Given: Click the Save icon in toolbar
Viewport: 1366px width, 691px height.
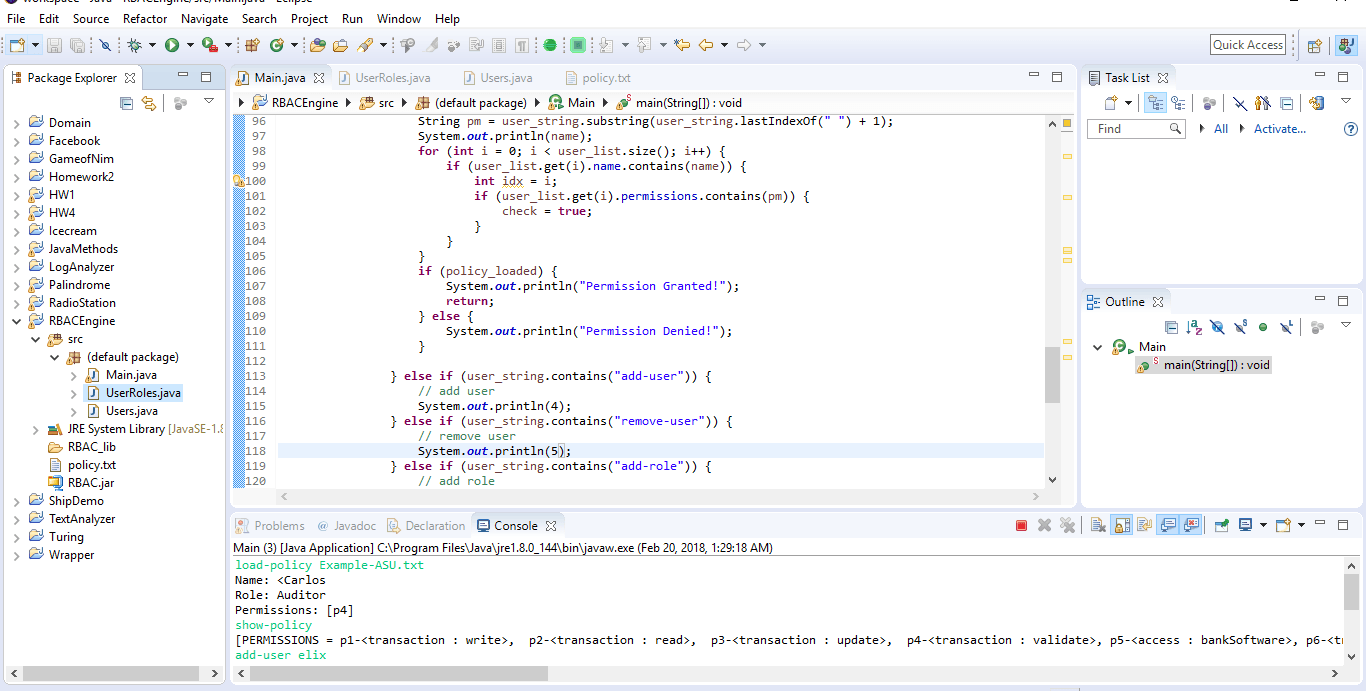Looking at the screenshot, I should (54, 45).
